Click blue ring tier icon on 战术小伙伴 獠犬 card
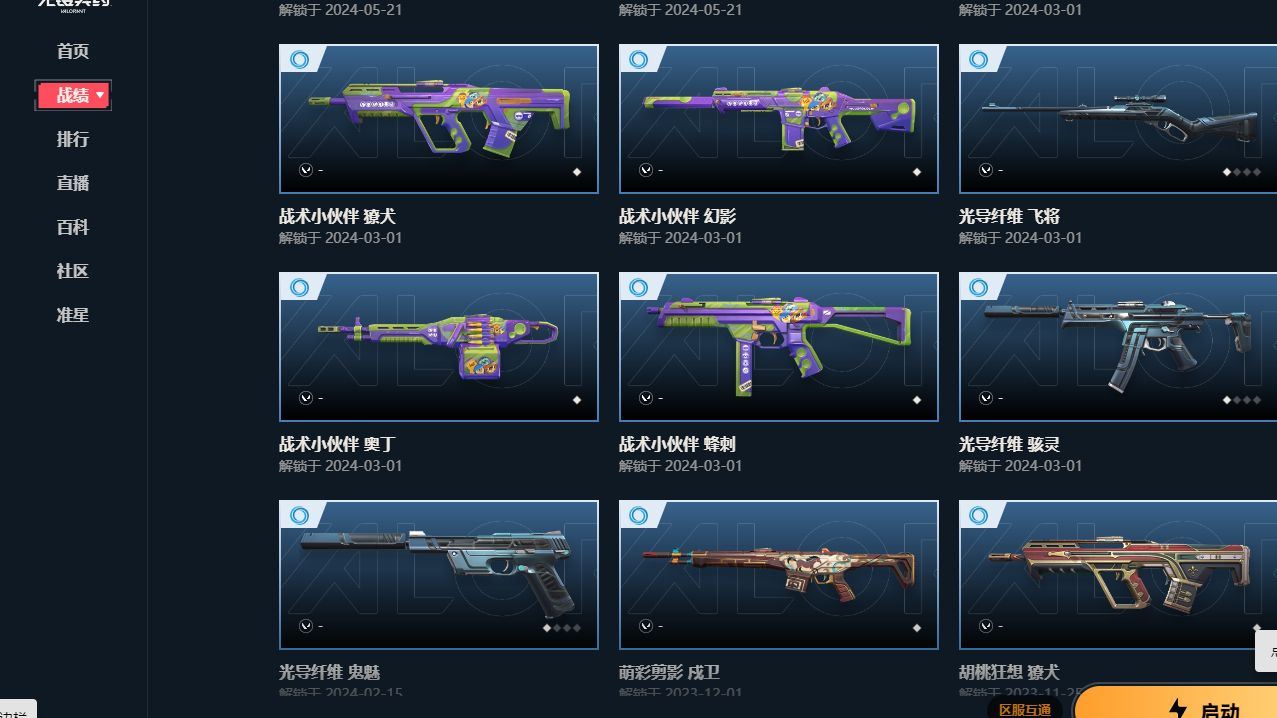This screenshot has height=718, width=1277. pos(299,60)
